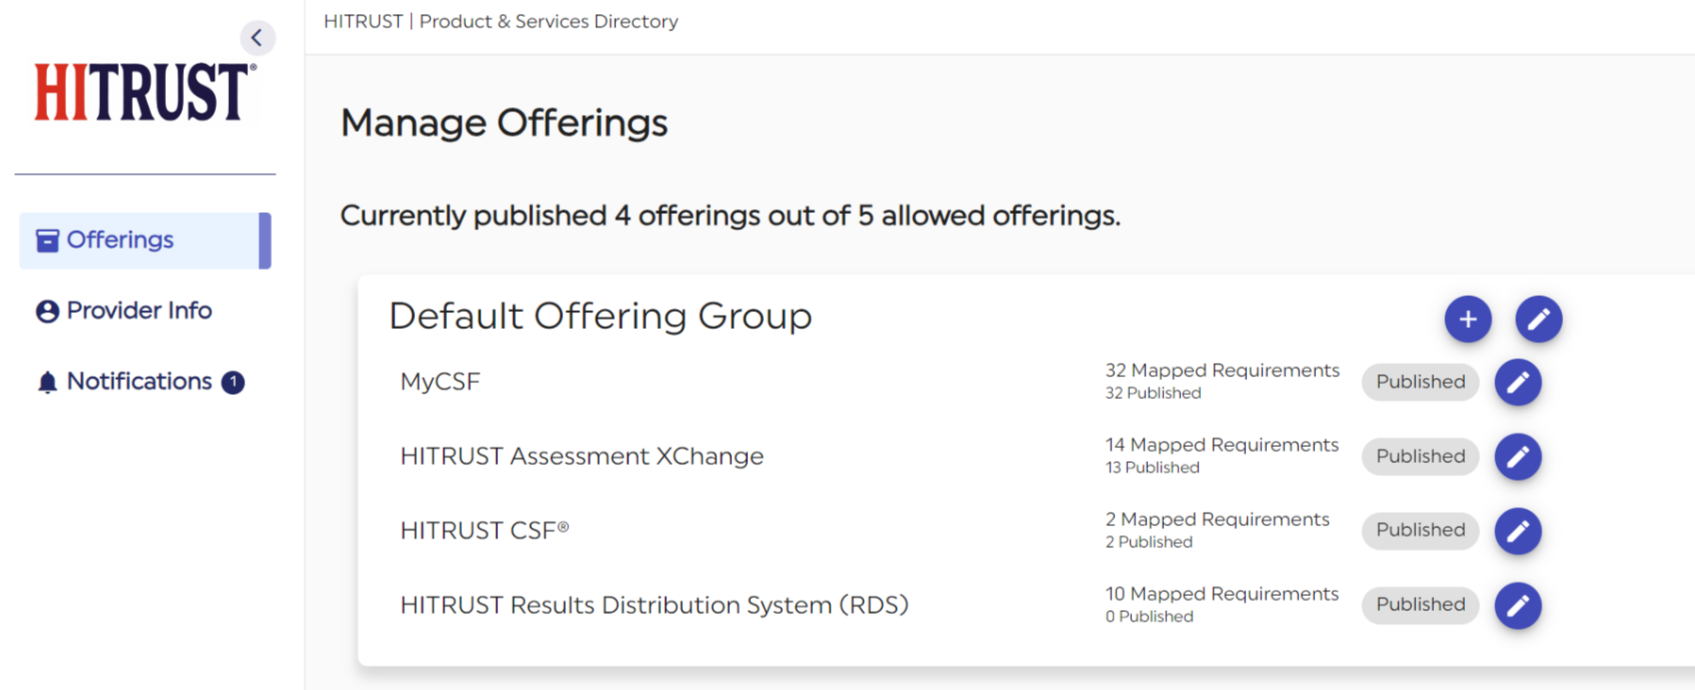This screenshot has height=690, width=1695.
Task: Select the HITRUST Assessment XChange offering name
Action: coord(582,456)
